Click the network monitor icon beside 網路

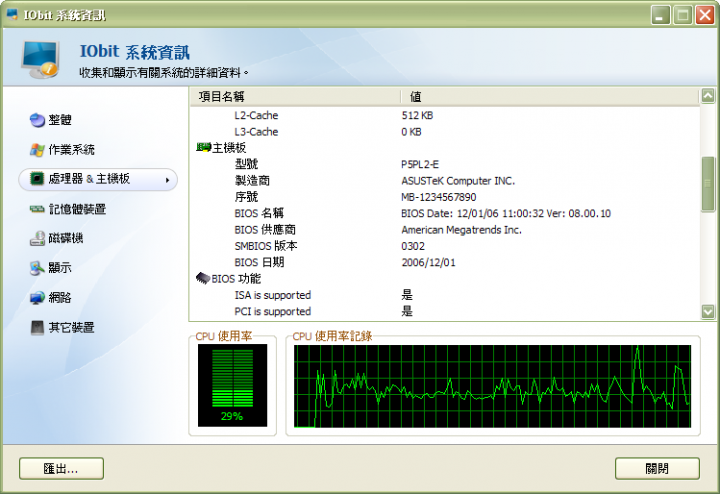(37, 298)
